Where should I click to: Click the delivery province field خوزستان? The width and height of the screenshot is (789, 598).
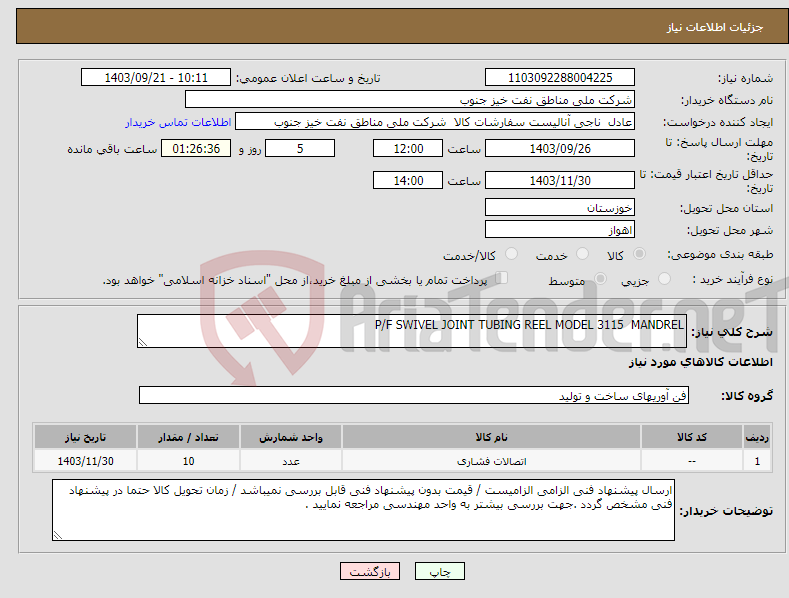[x=560, y=207]
